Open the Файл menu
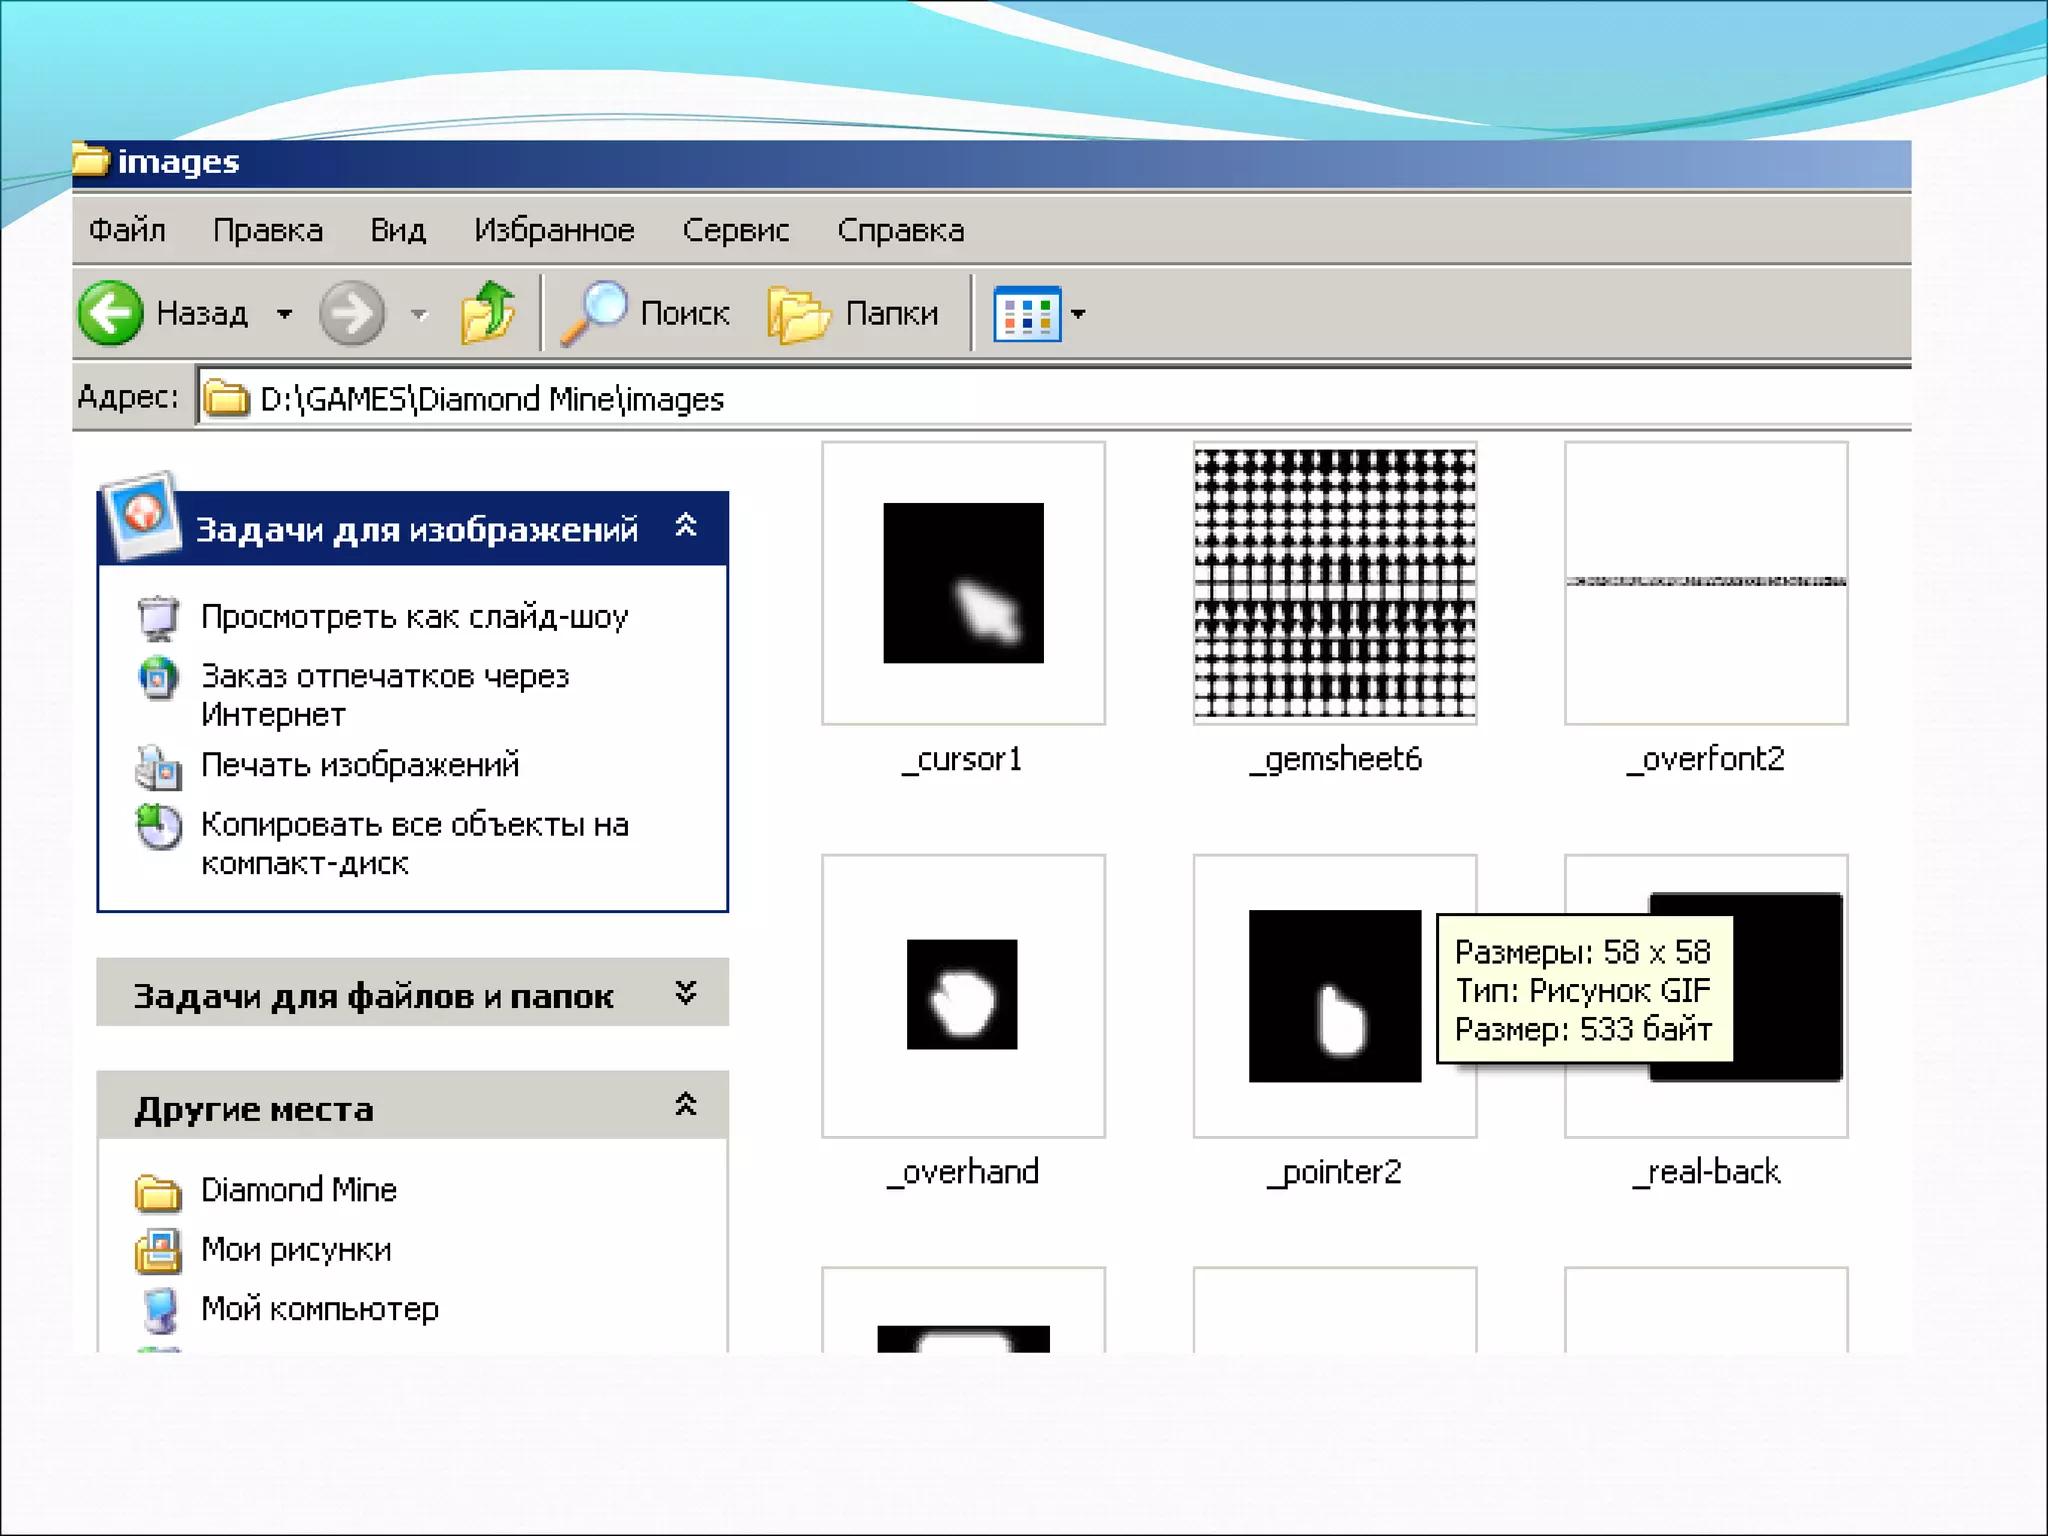This screenshot has width=2048, height=1536. (127, 230)
